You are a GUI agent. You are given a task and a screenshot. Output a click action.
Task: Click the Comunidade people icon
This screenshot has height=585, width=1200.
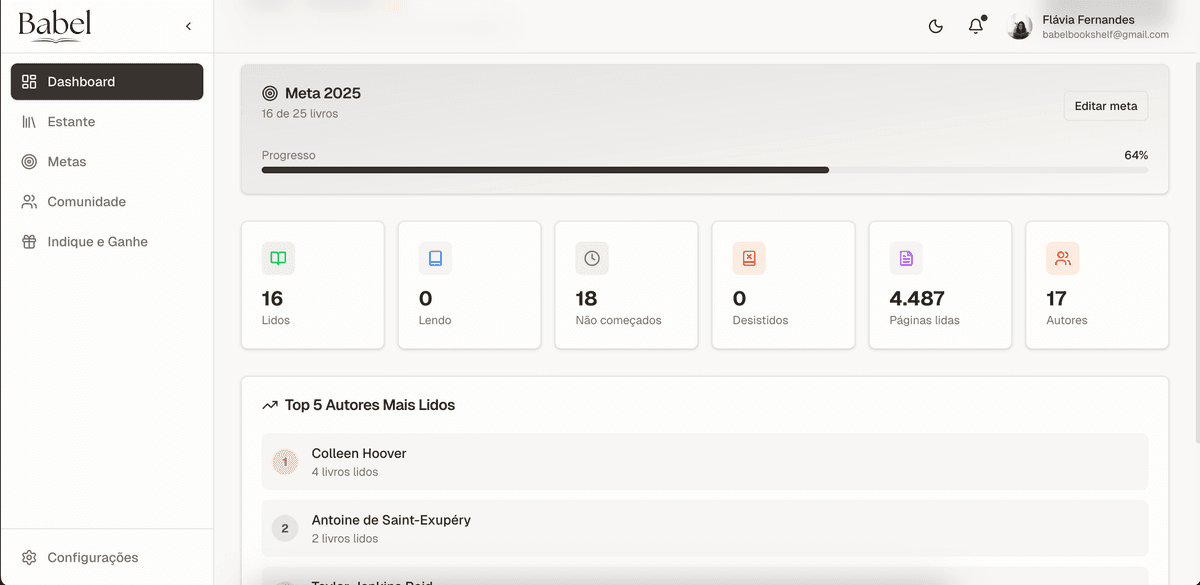27,201
